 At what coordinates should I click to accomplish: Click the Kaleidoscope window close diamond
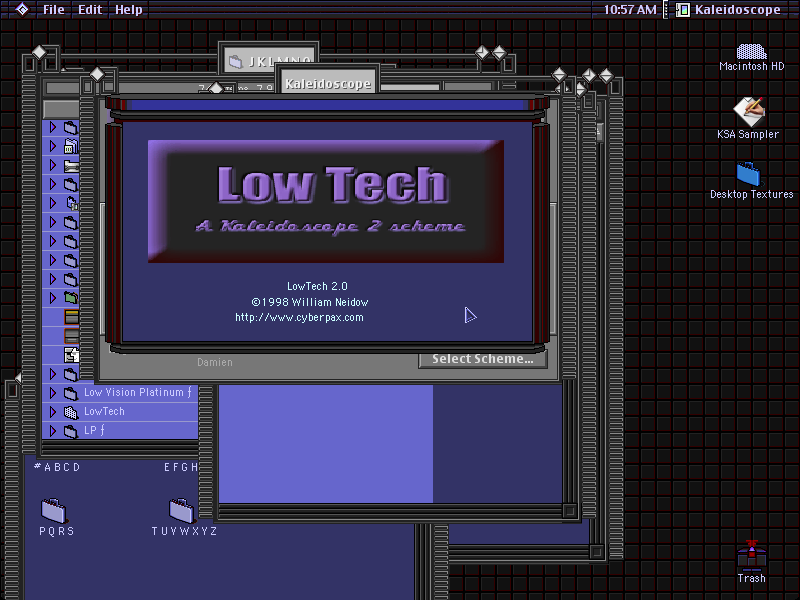point(97,74)
